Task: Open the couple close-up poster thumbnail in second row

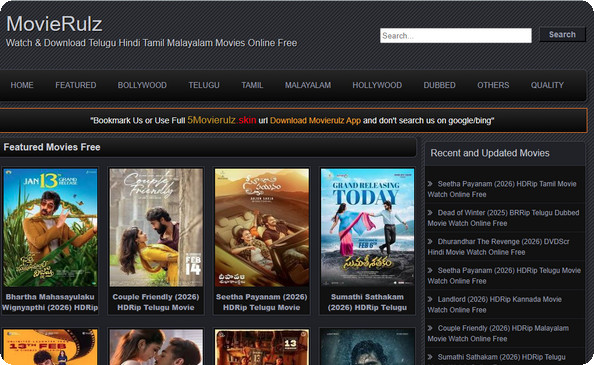Action: point(156,347)
